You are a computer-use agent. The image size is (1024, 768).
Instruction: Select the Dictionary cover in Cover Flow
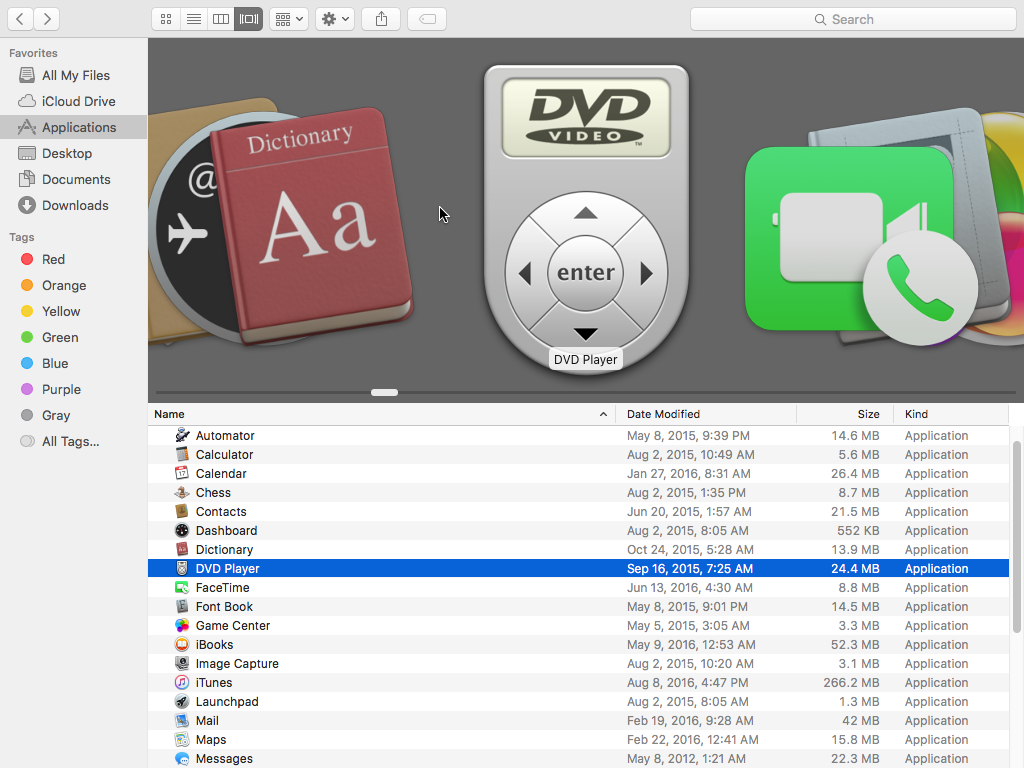point(312,225)
